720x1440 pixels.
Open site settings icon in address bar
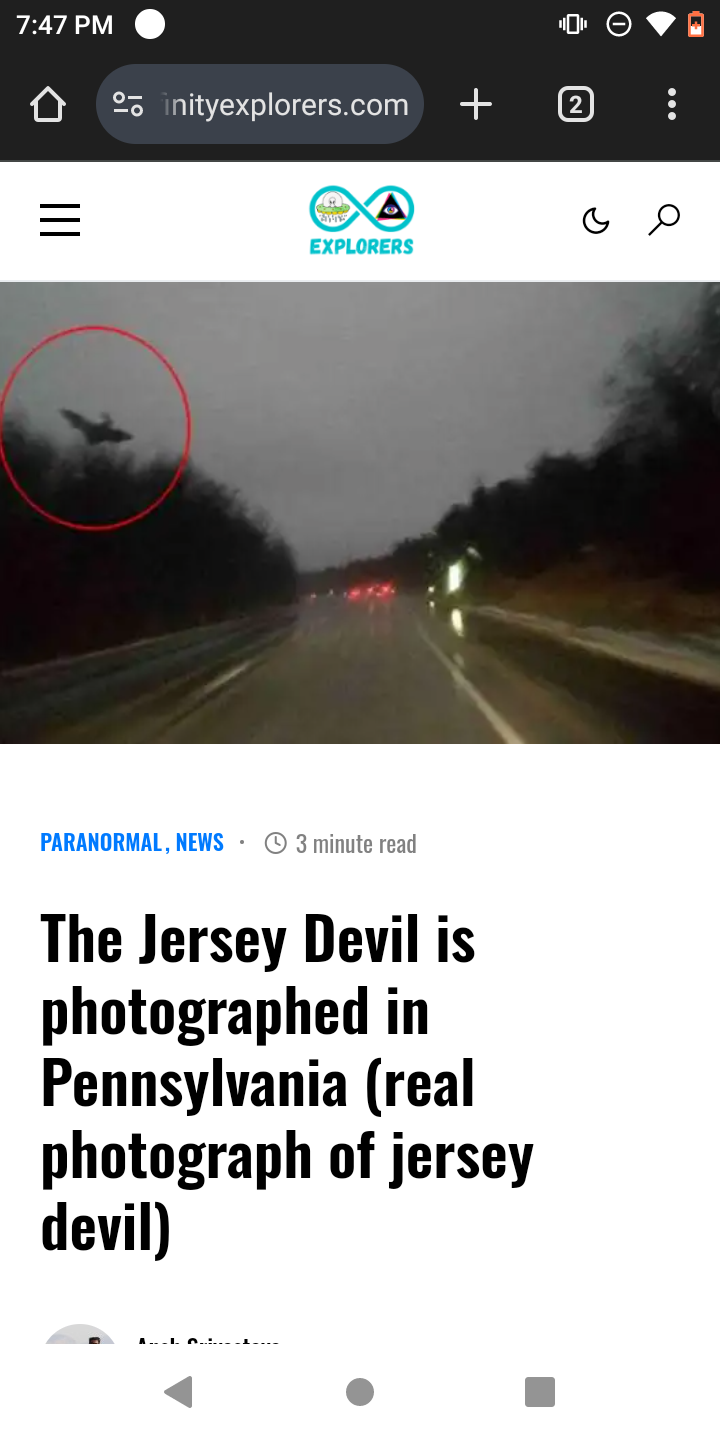coord(128,104)
